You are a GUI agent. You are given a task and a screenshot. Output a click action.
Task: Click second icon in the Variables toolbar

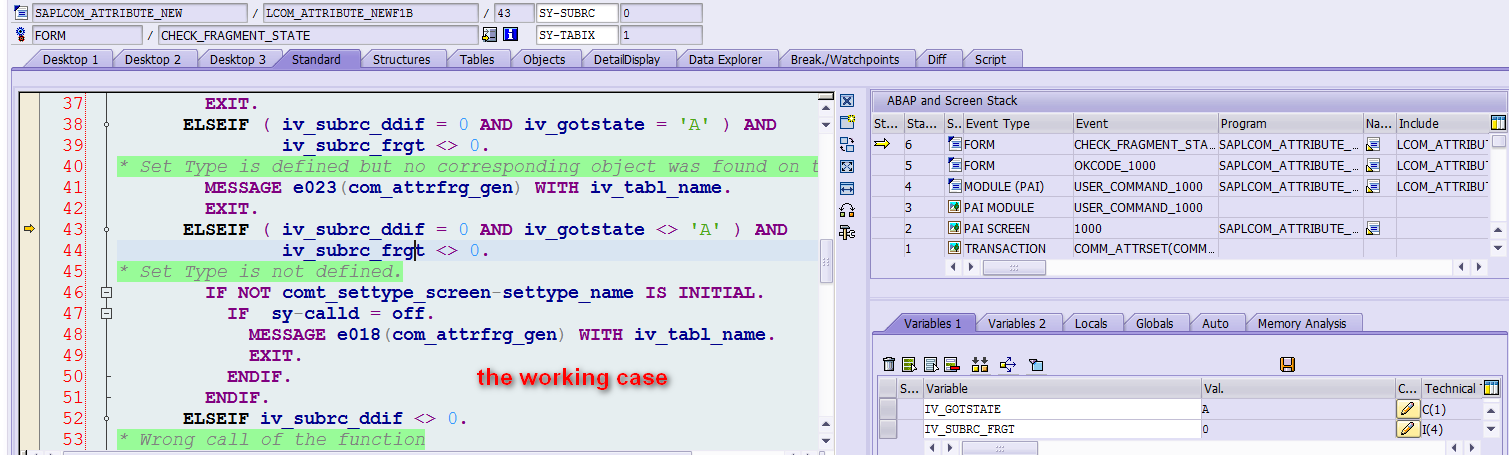(909, 365)
